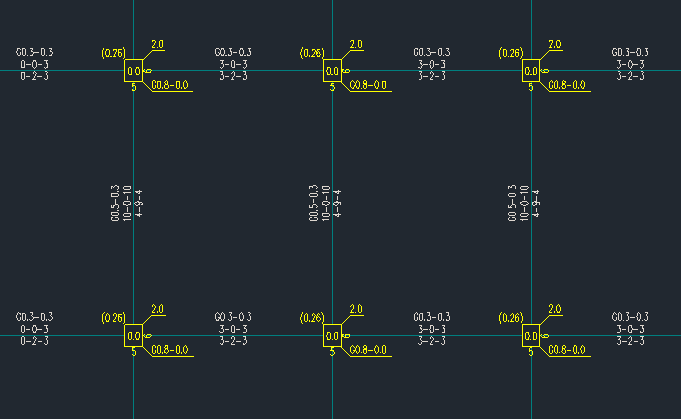Select the 5 below the lower-left column box
The image size is (681, 419).
pos(134,352)
